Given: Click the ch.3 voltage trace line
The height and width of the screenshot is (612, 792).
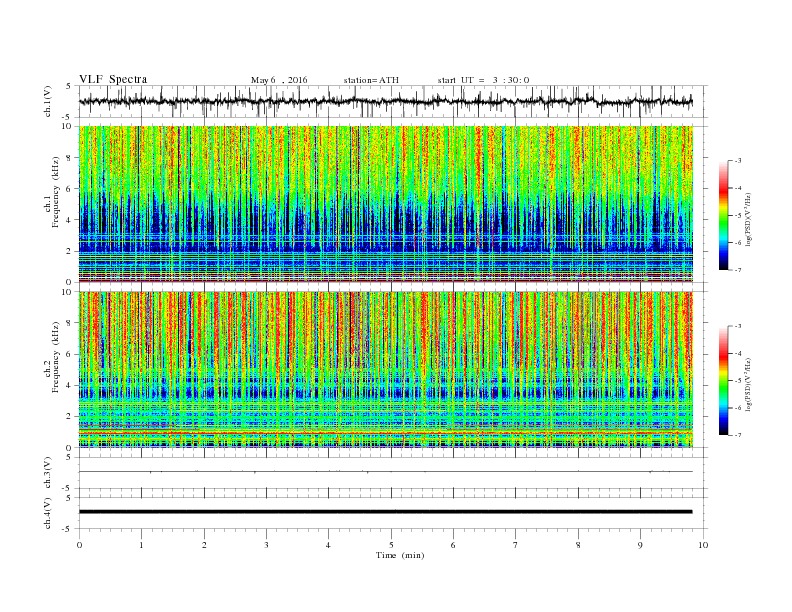Looking at the screenshot, I should click(x=385, y=472).
